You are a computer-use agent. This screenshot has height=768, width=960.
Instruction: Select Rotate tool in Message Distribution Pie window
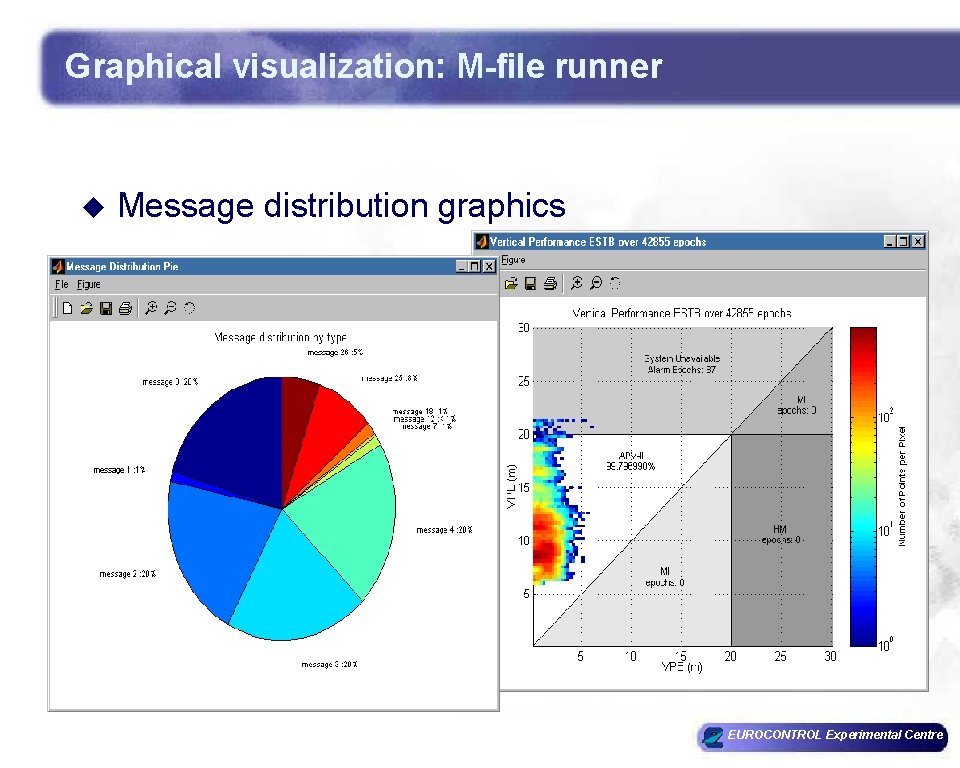(189, 308)
